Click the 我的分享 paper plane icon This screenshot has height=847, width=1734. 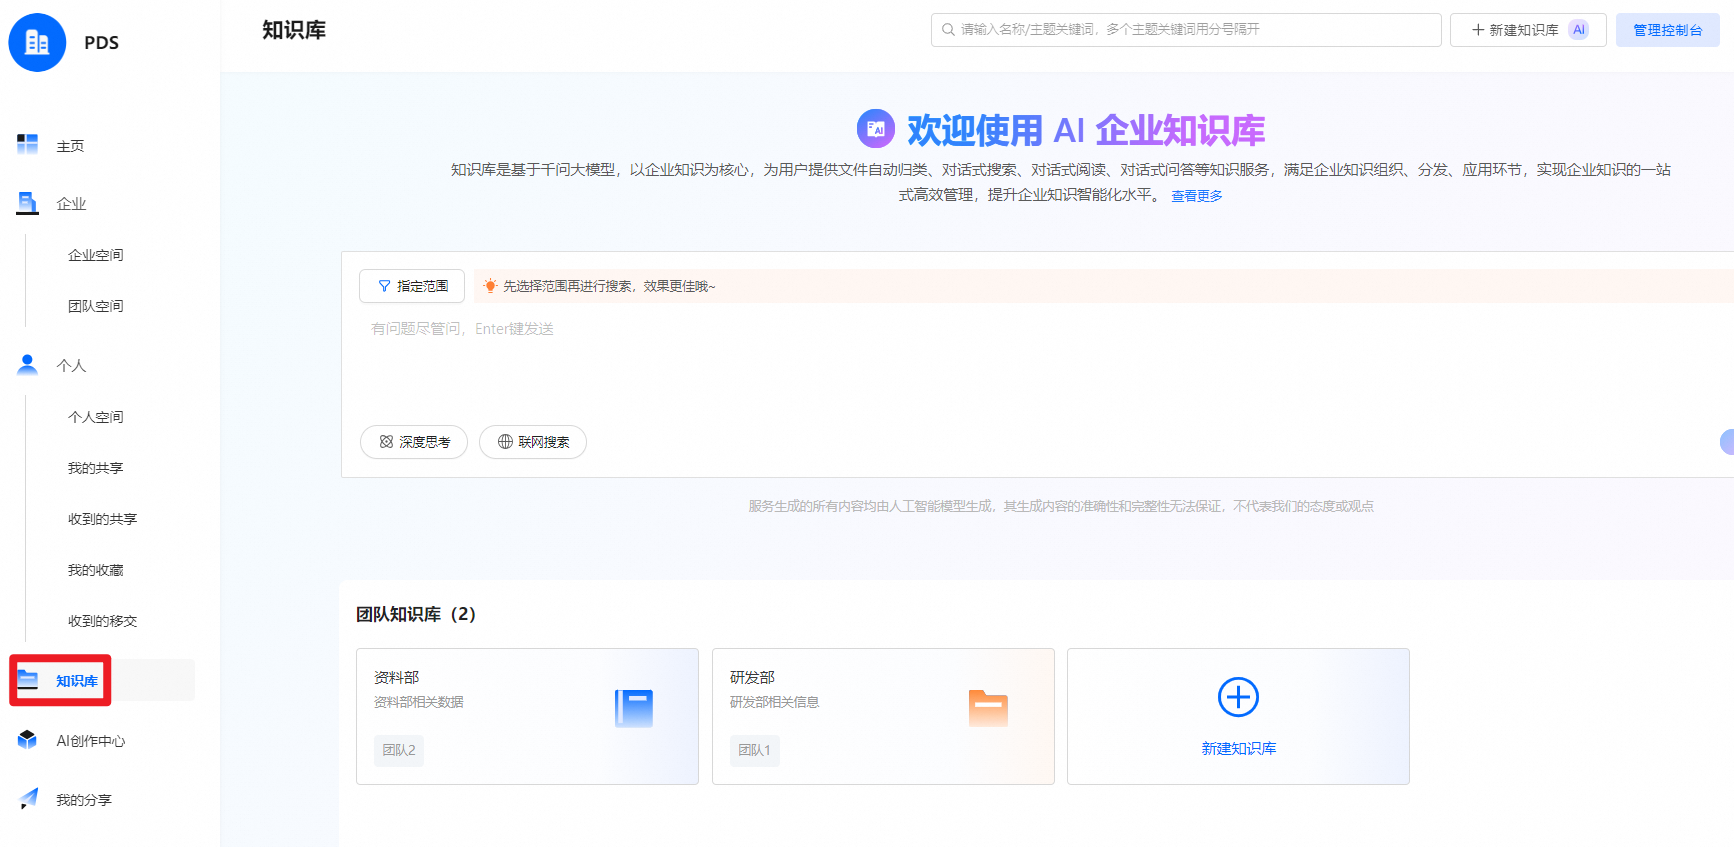pyautogui.click(x=28, y=799)
